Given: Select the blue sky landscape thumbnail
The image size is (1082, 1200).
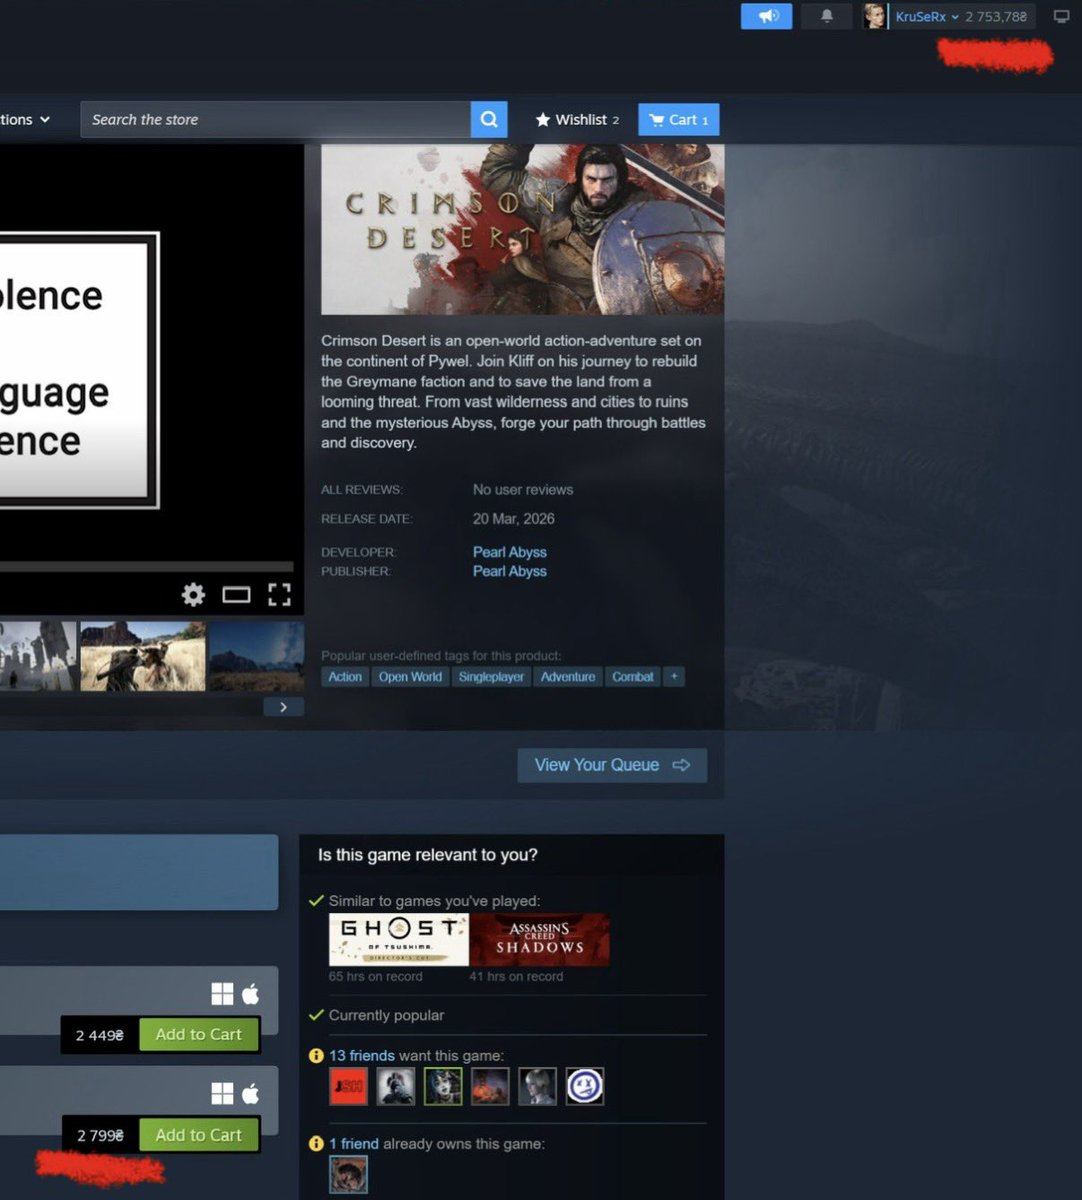Looking at the screenshot, I should pyautogui.click(x=256, y=656).
